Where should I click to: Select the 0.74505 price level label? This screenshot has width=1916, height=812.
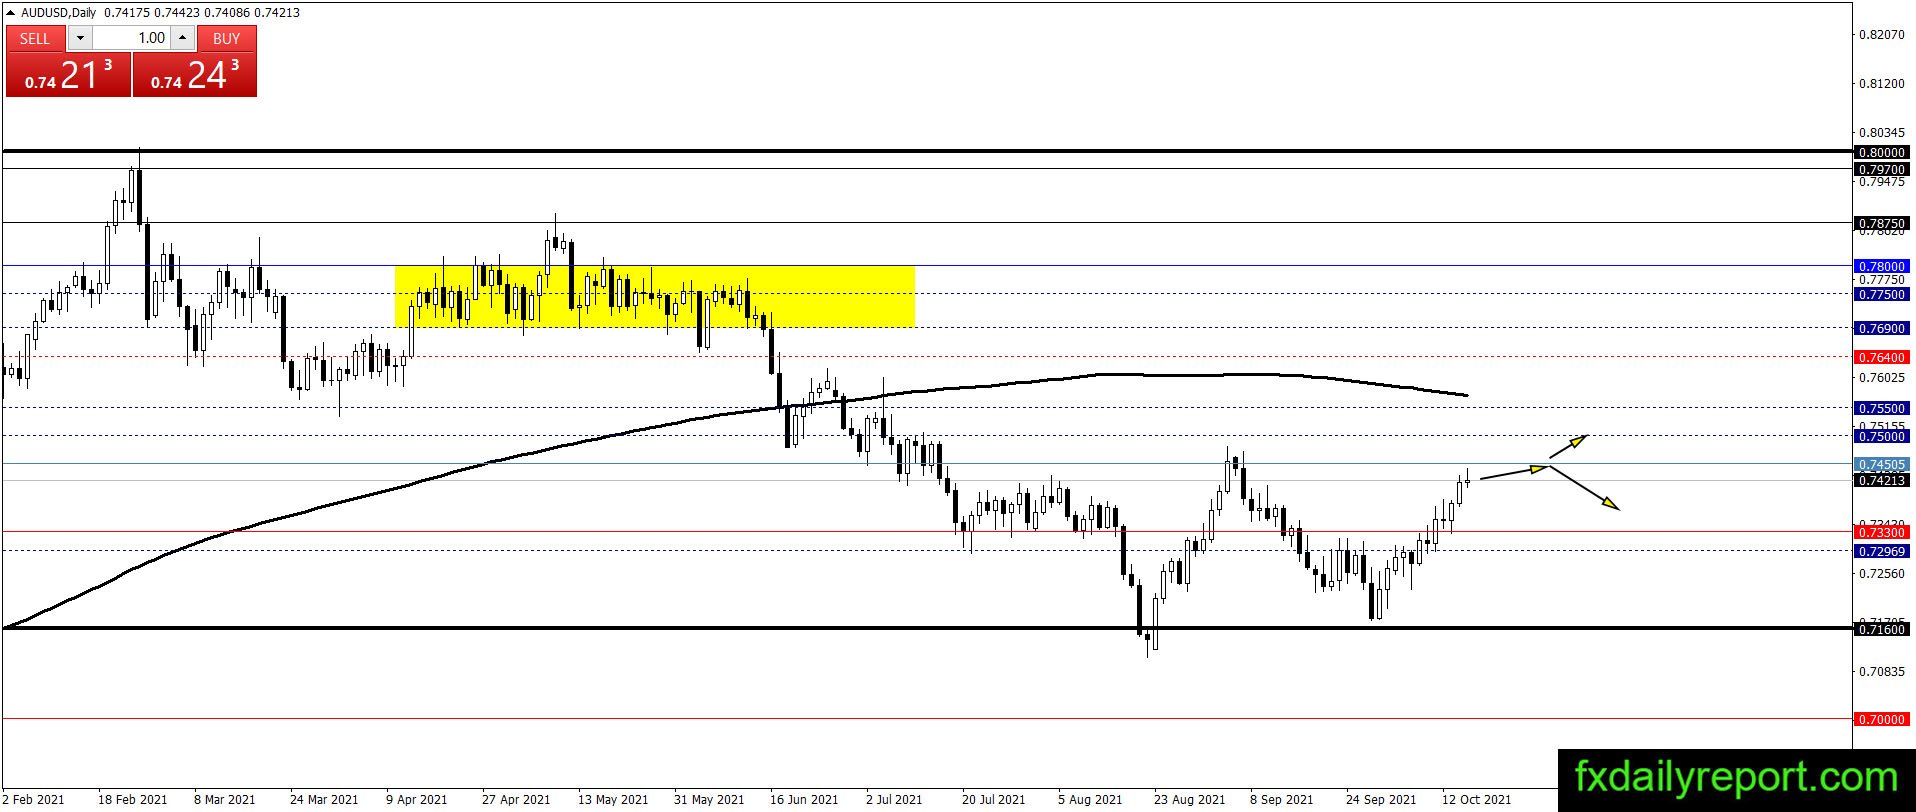pyautogui.click(x=1881, y=465)
